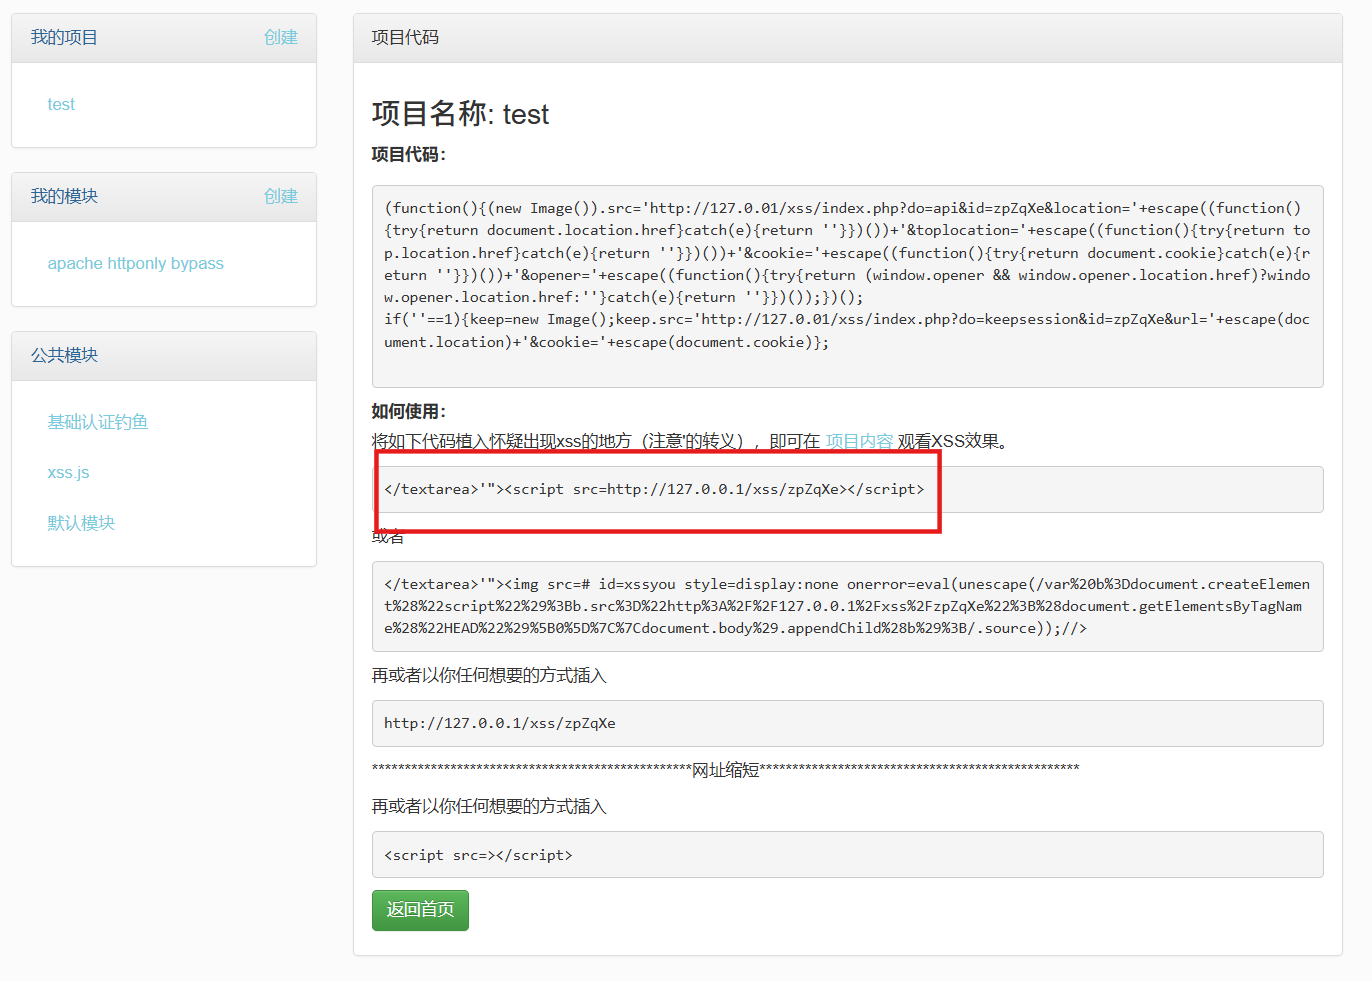
Task: Open the 默认模块 public module
Action: [81, 523]
